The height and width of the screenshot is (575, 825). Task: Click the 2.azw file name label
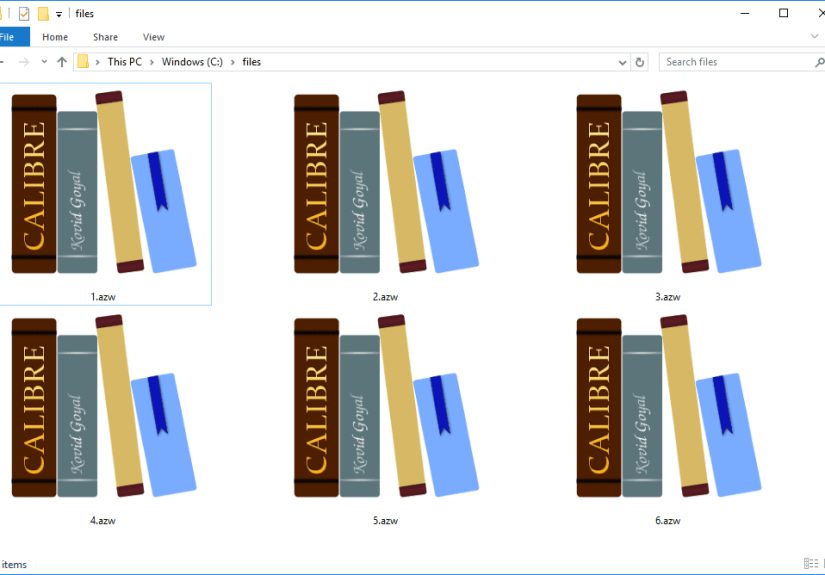386,297
